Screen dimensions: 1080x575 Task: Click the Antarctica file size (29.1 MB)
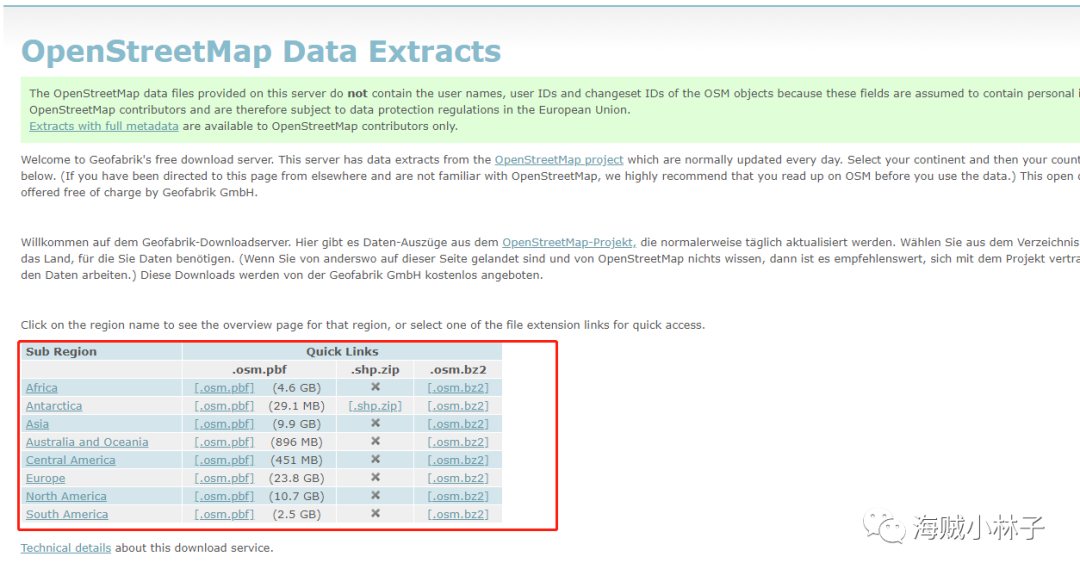[297, 406]
